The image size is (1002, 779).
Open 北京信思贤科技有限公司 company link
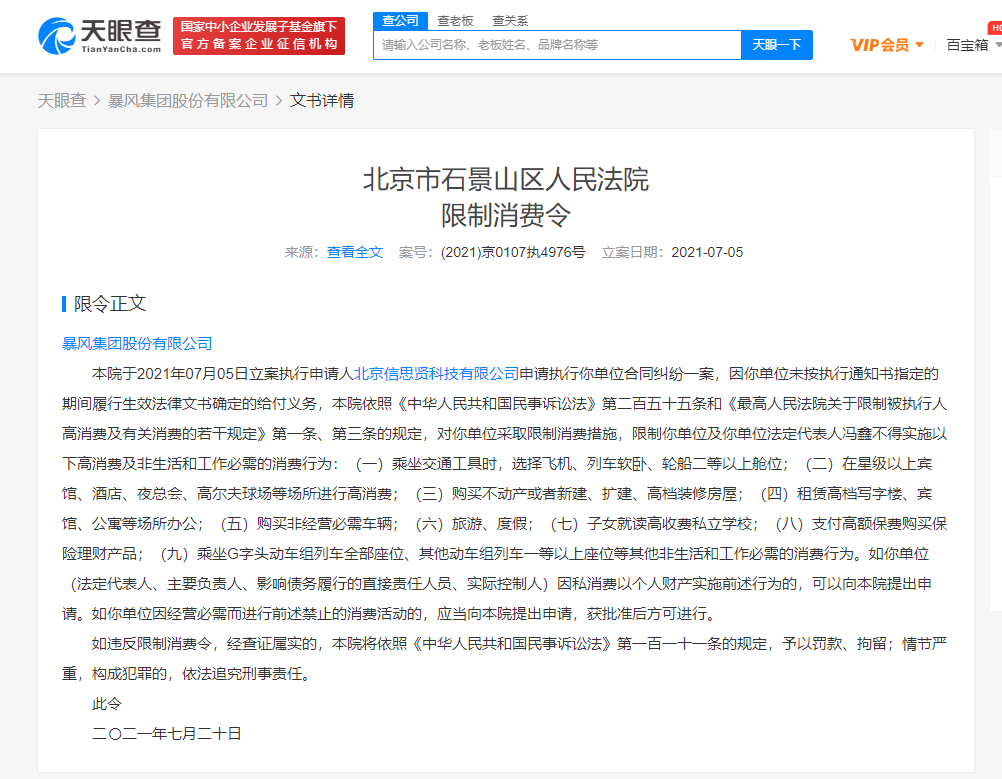tap(436, 374)
